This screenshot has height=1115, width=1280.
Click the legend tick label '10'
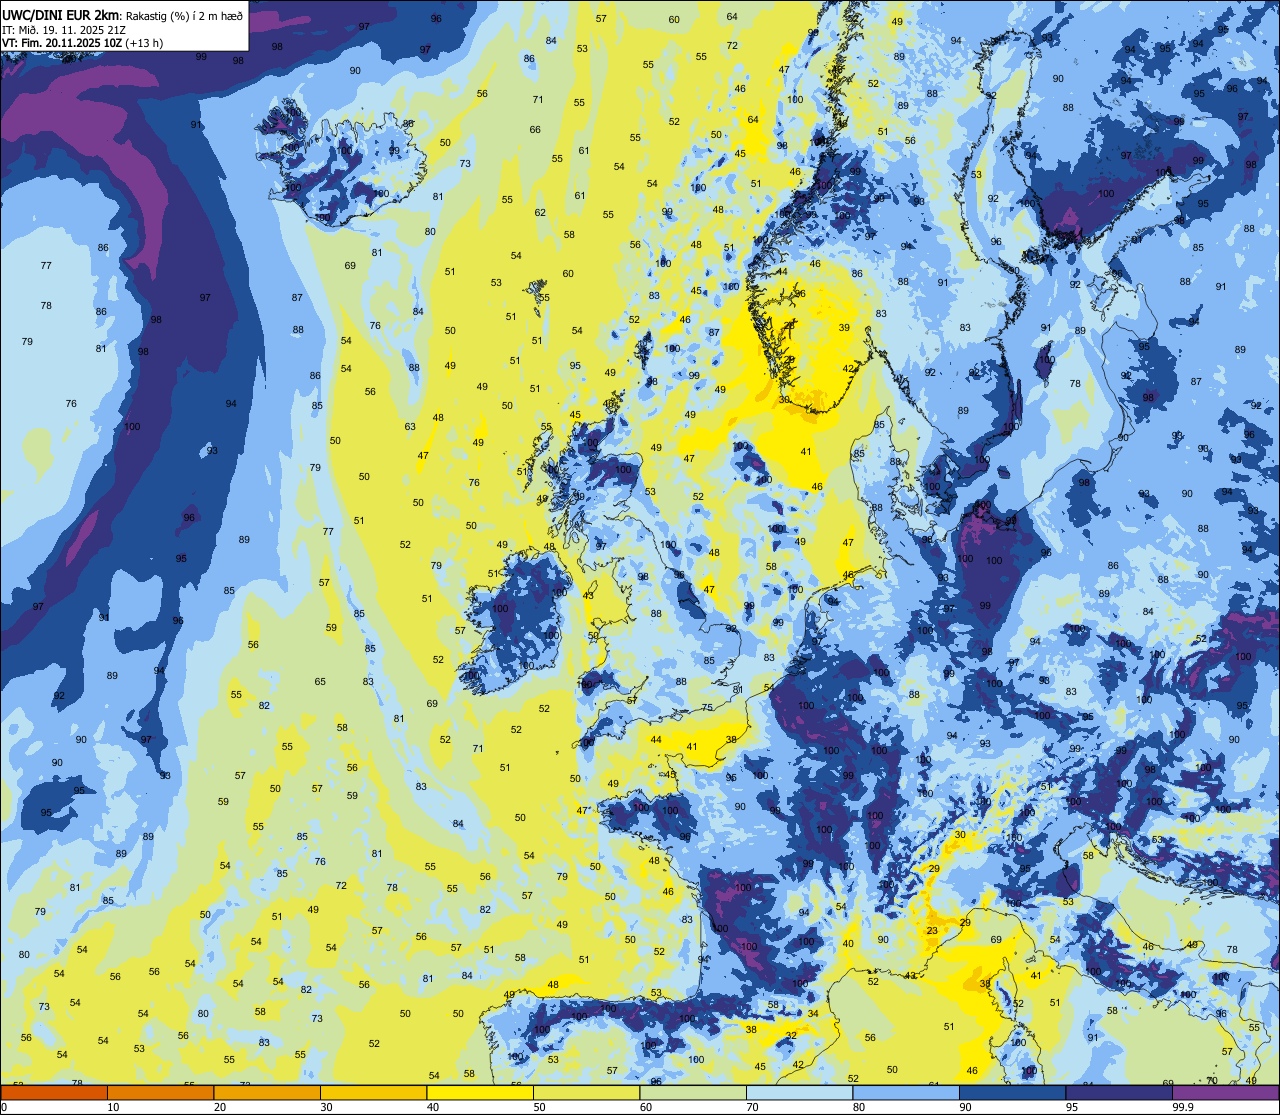tap(113, 1107)
